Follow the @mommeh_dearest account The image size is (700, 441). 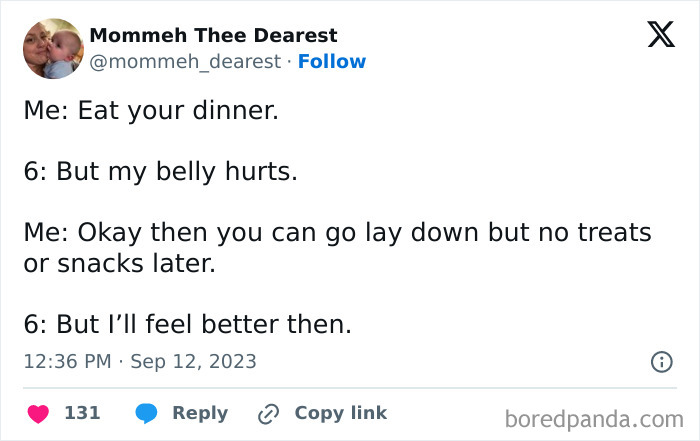point(332,62)
